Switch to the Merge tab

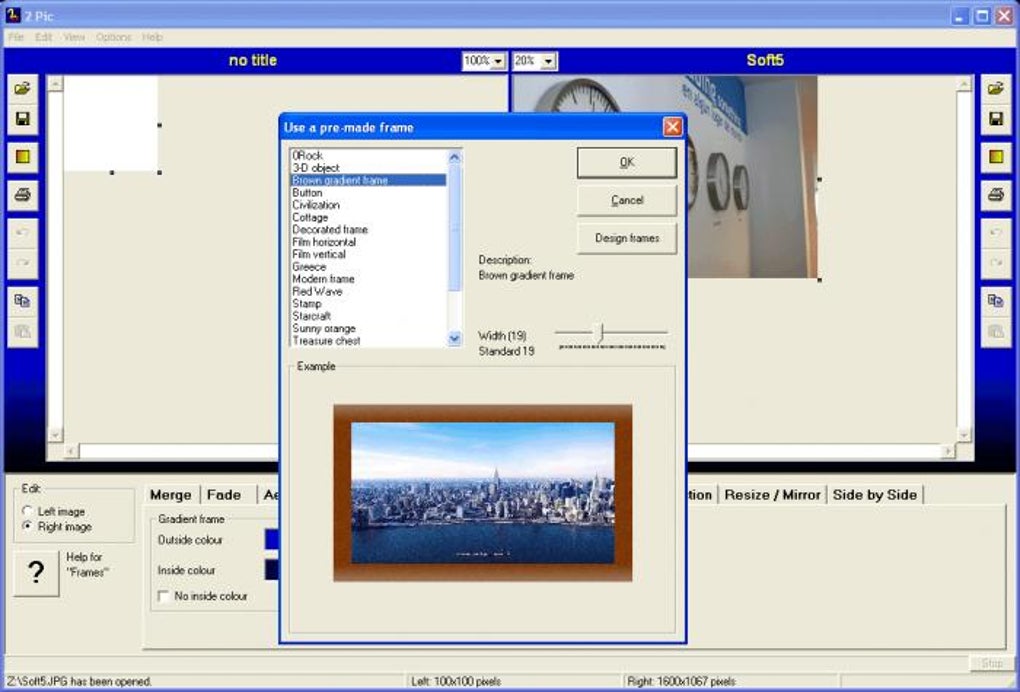pos(170,495)
